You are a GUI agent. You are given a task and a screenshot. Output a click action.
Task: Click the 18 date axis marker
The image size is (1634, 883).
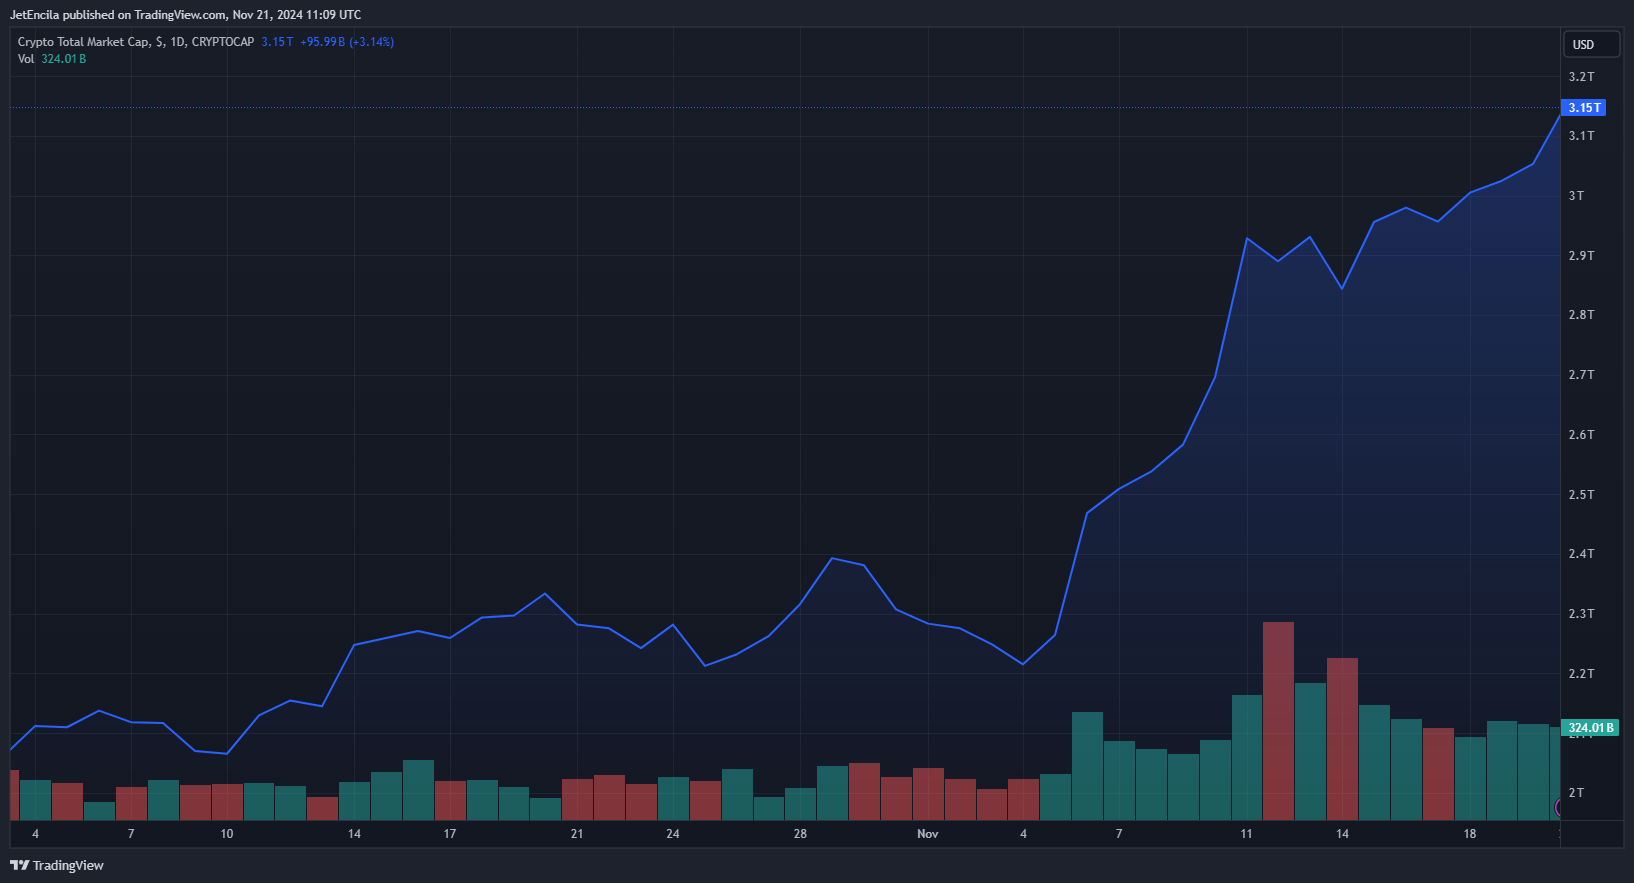pos(1470,834)
